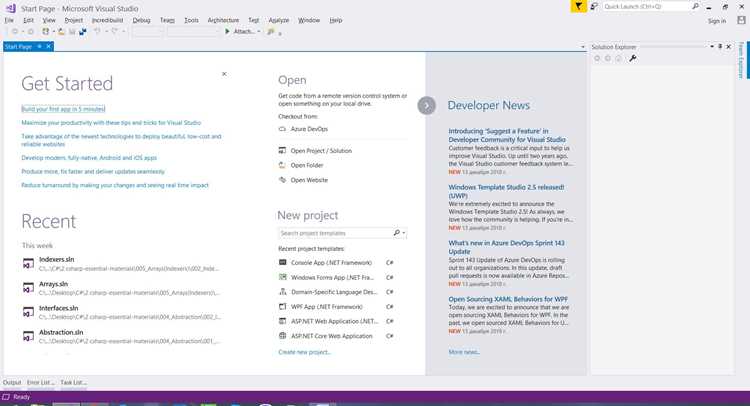Open the Redo history dropdown arrow
The height and width of the screenshot is (406, 750).
coord(123,32)
